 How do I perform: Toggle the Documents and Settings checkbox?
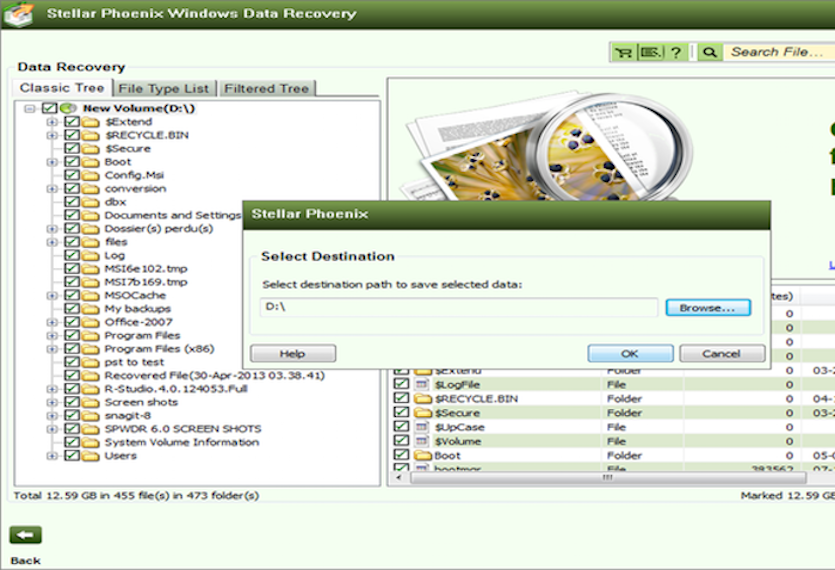[x=72, y=215]
